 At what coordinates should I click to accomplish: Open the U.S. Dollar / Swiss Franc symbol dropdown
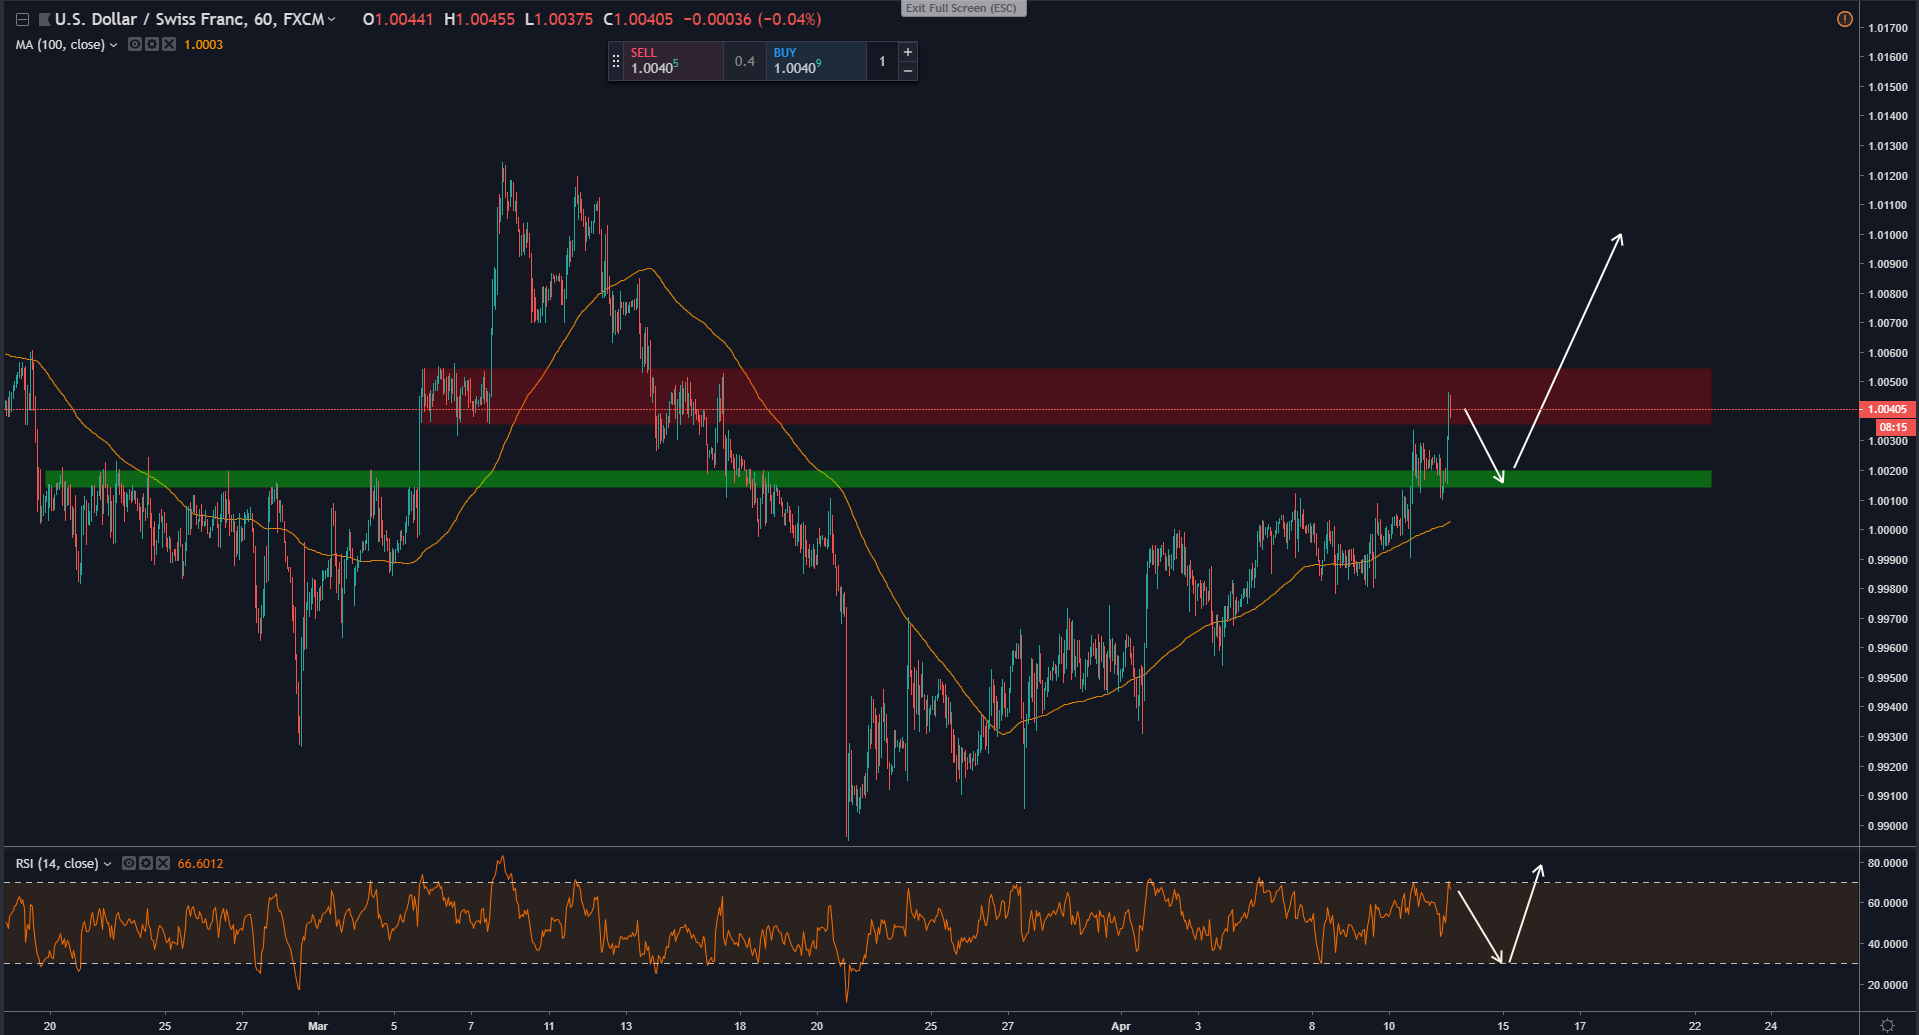coord(331,19)
